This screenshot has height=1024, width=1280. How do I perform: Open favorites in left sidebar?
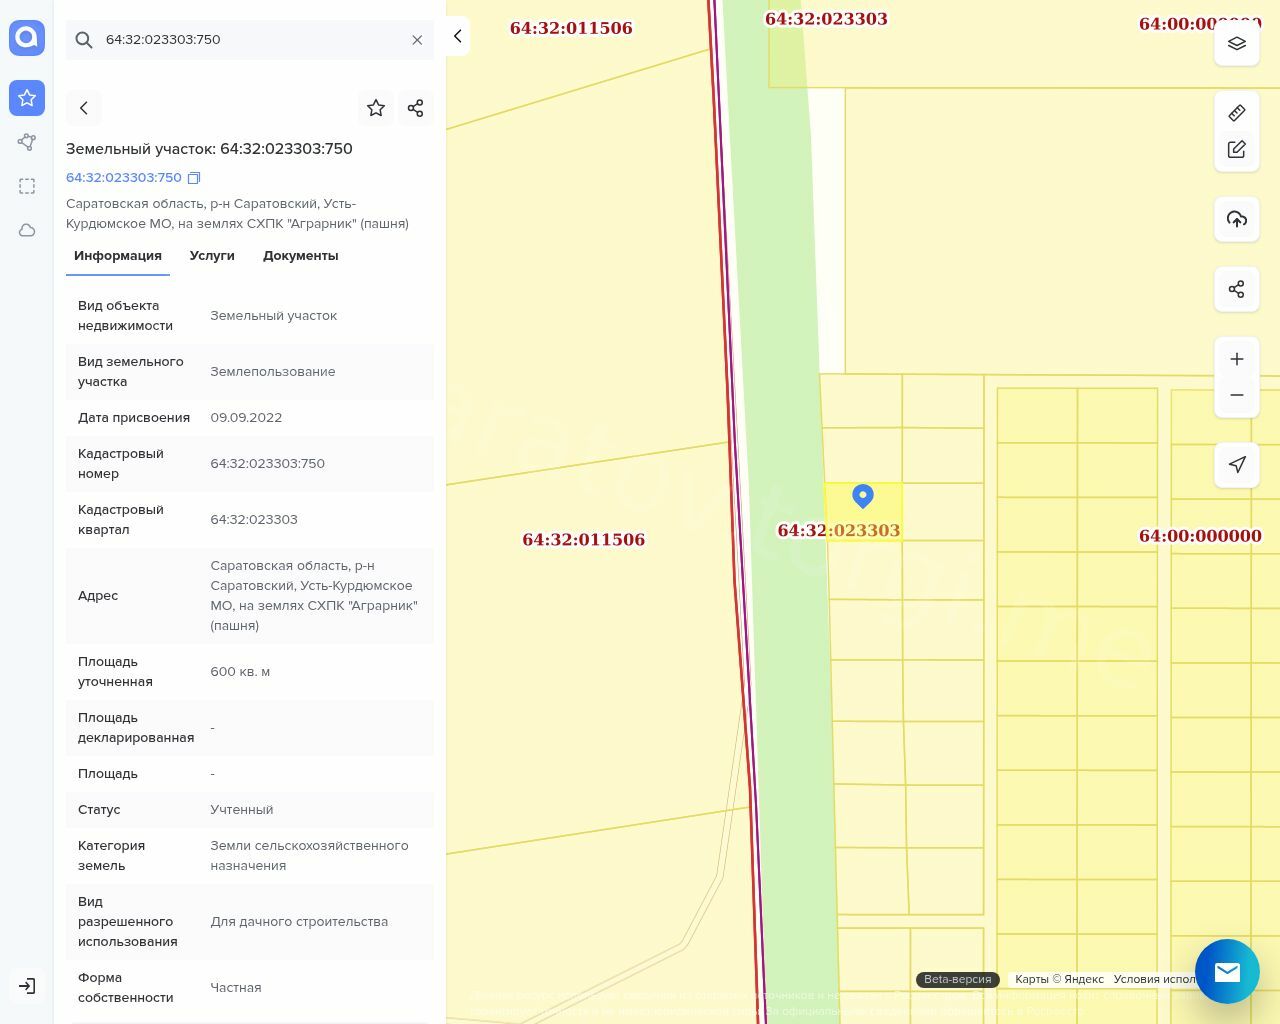pos(27,98)
